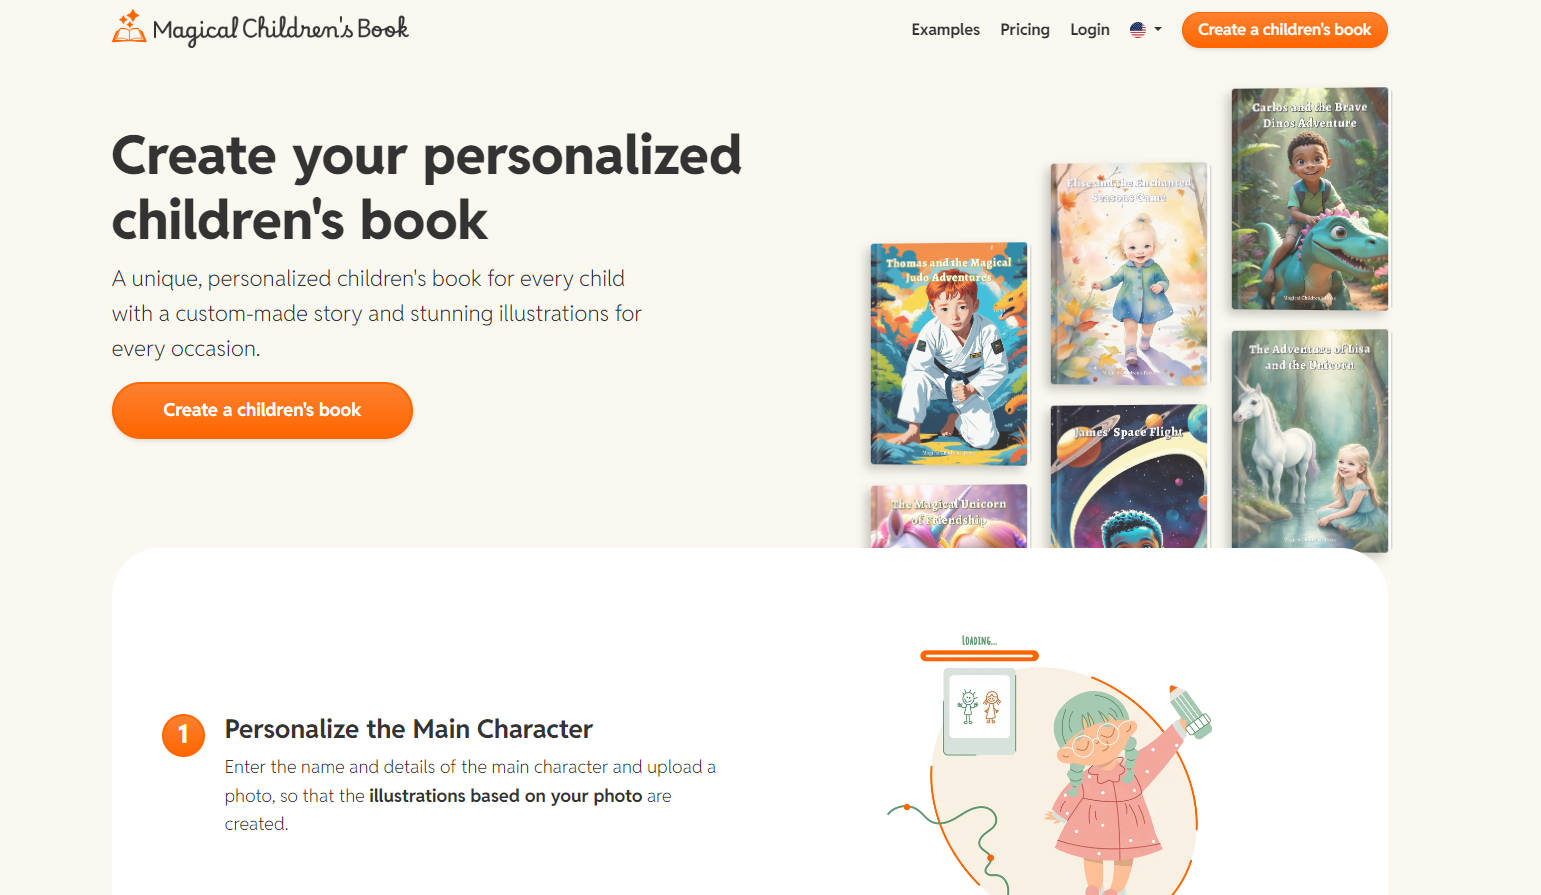Select the James' Space Flight book cover
1541x895 pixels.
click(x=1128, y=476)
